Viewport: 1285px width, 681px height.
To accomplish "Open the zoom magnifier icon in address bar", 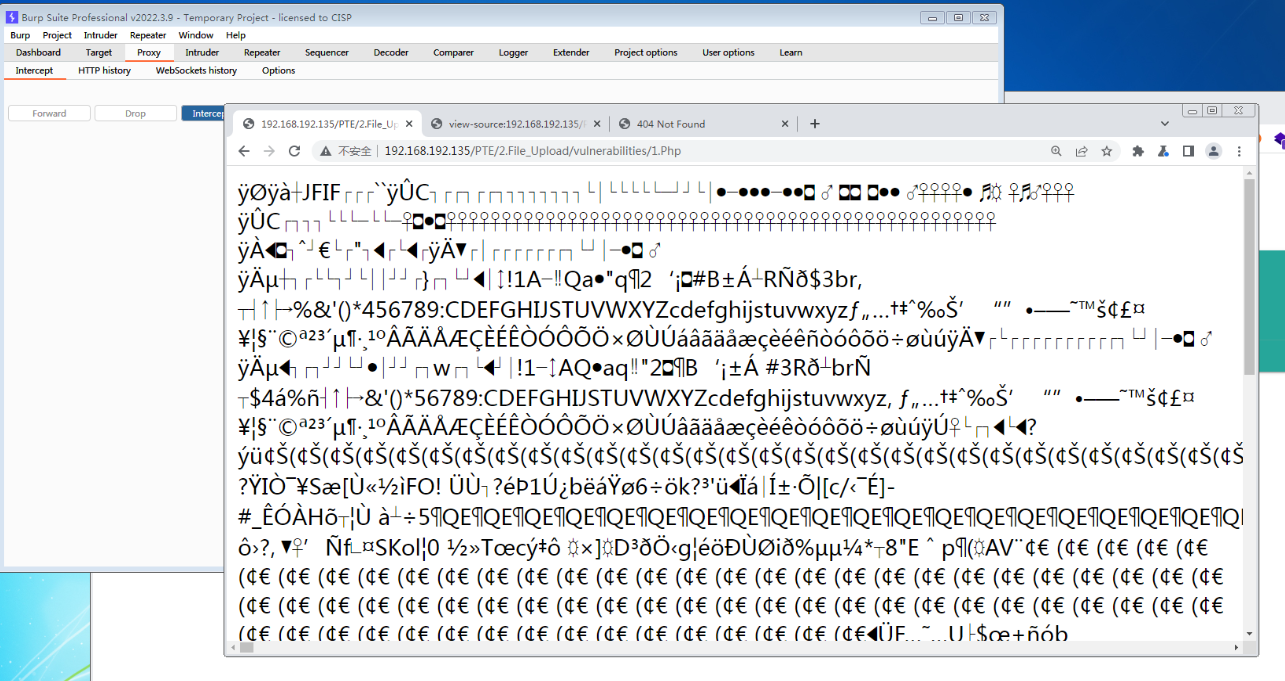I will (x=1057, y=151).
